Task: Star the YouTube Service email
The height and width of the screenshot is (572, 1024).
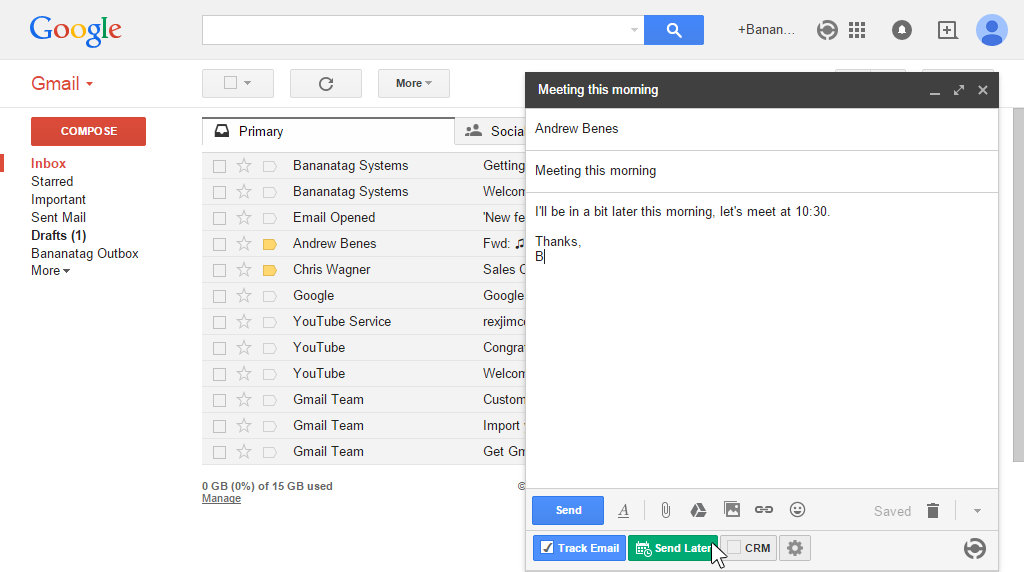Action: click(244, 322)
